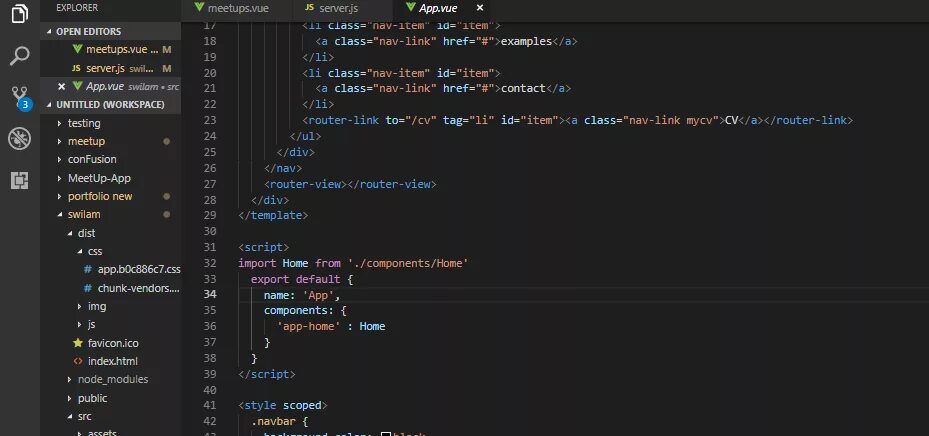Image resolution: width=929 pixels, height=436 pixels.
Task: Select App.vue in Open Editors
Action: pos(110,86)
